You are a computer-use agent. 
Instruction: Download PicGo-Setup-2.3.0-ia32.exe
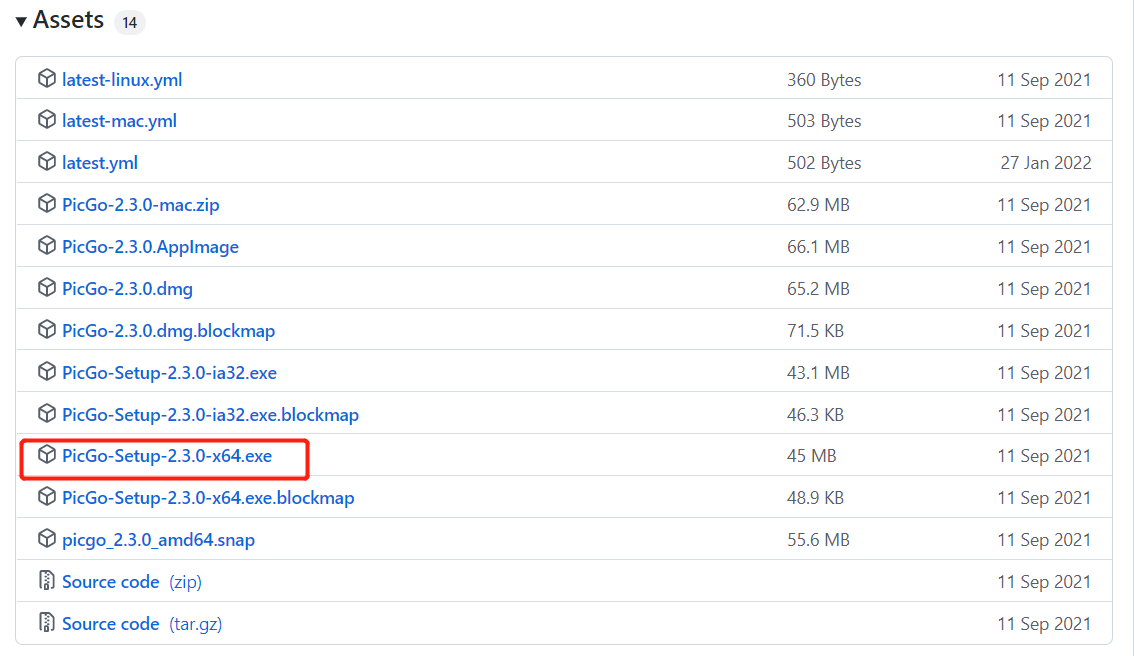tap(169, 372)
